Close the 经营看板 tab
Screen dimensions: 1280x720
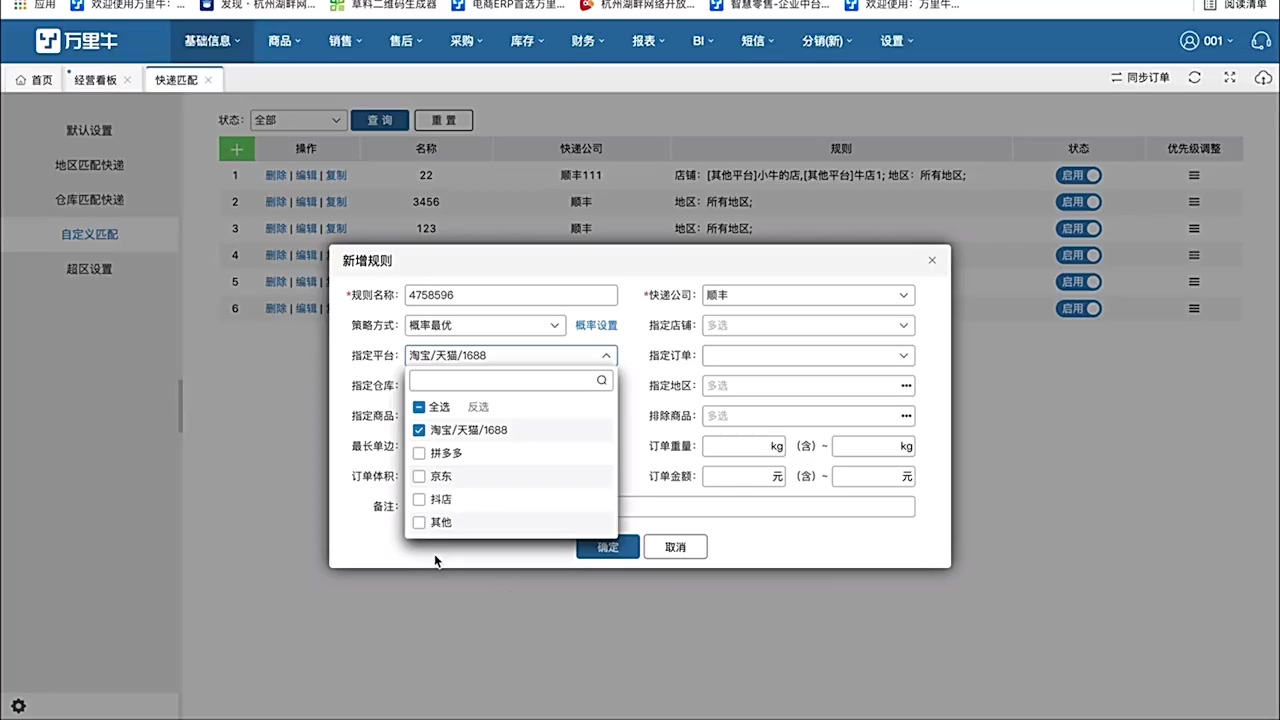(128, 80)
